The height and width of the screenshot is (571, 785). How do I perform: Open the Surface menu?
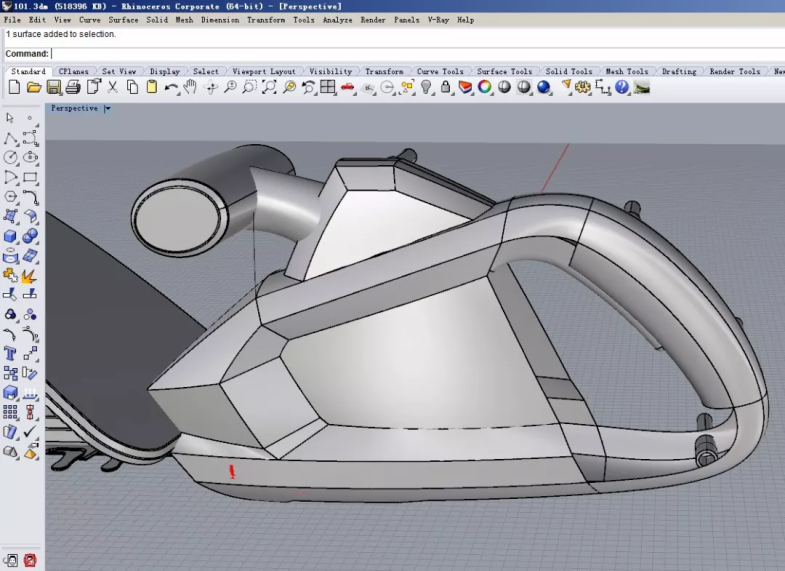pos(123,20)
